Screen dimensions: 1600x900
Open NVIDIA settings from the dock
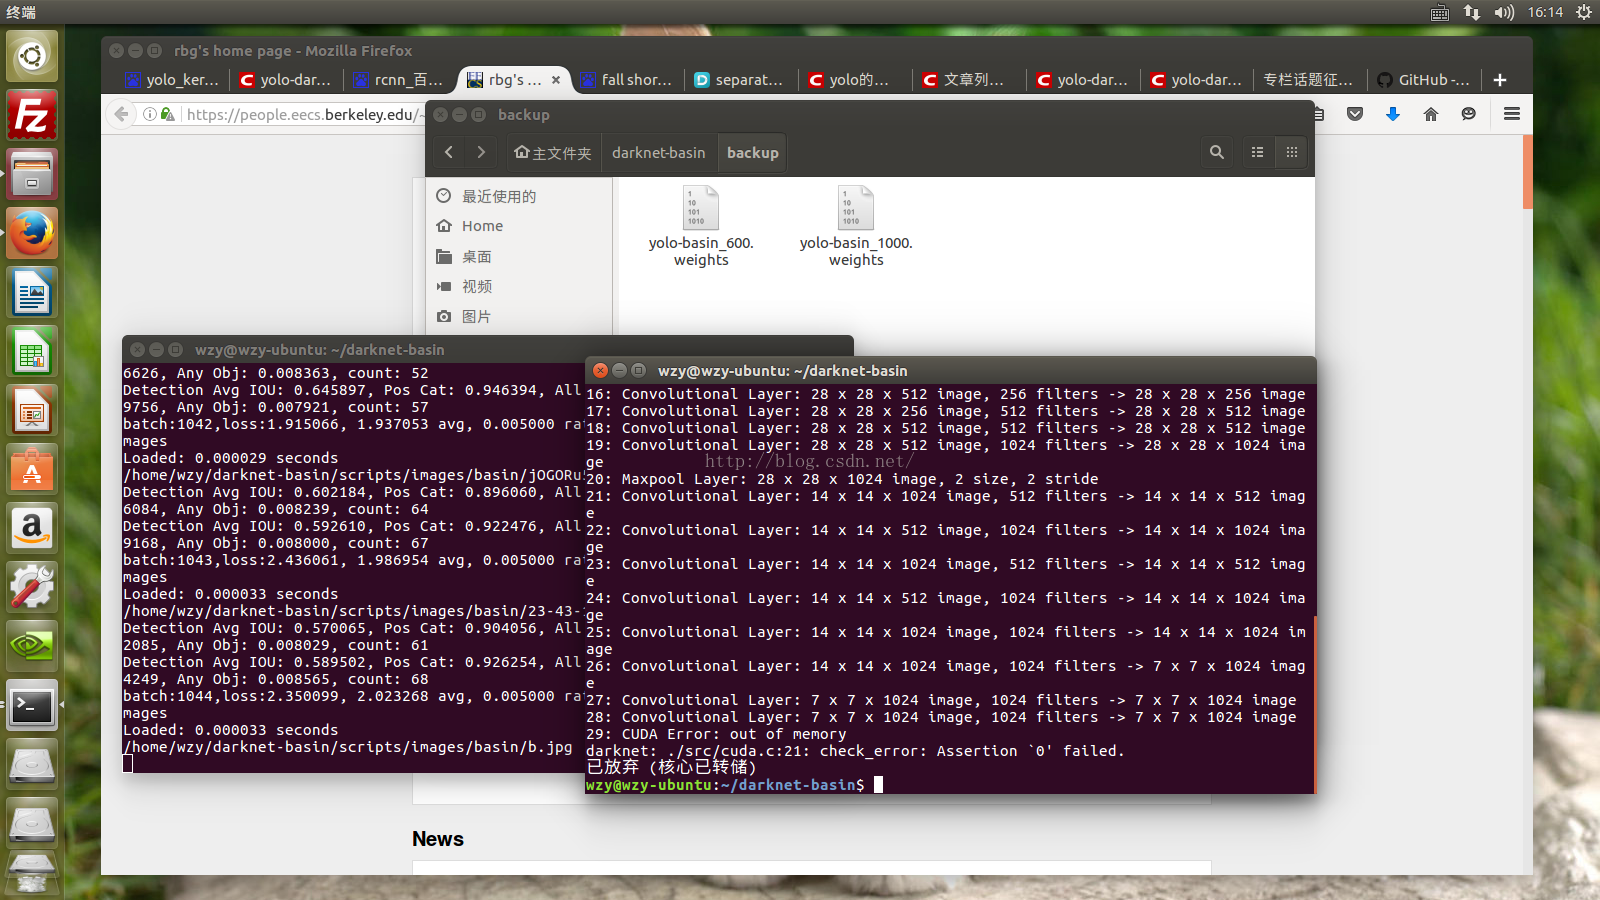pos(32,646)
